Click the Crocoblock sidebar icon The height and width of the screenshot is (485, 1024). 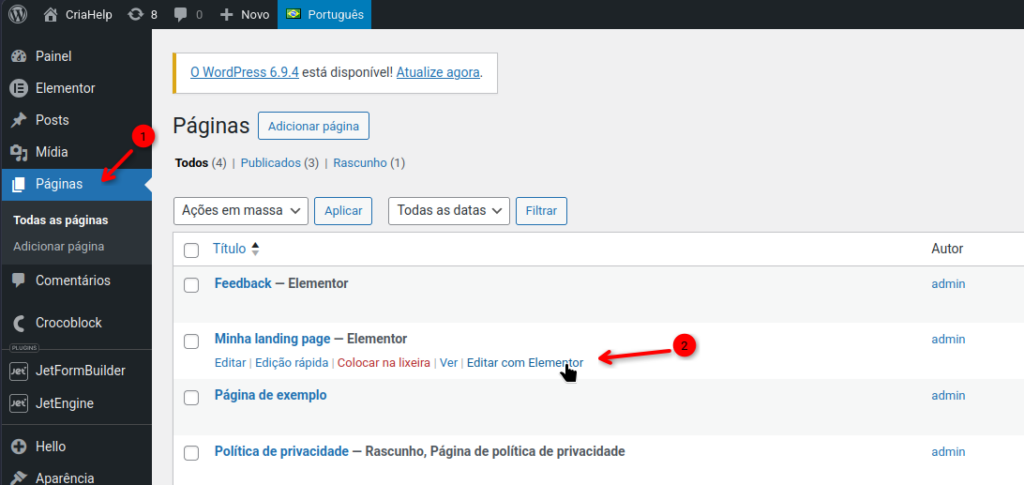(x=18, y=323)
